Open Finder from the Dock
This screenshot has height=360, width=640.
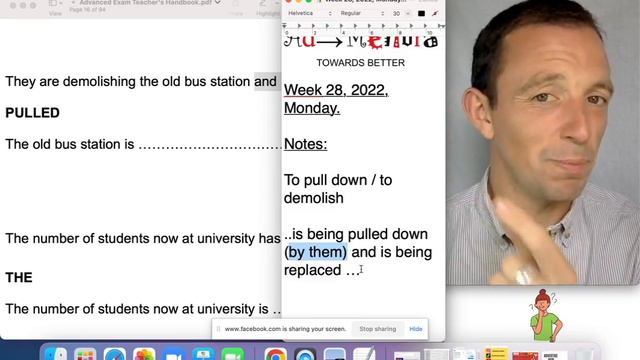[56, 354]
